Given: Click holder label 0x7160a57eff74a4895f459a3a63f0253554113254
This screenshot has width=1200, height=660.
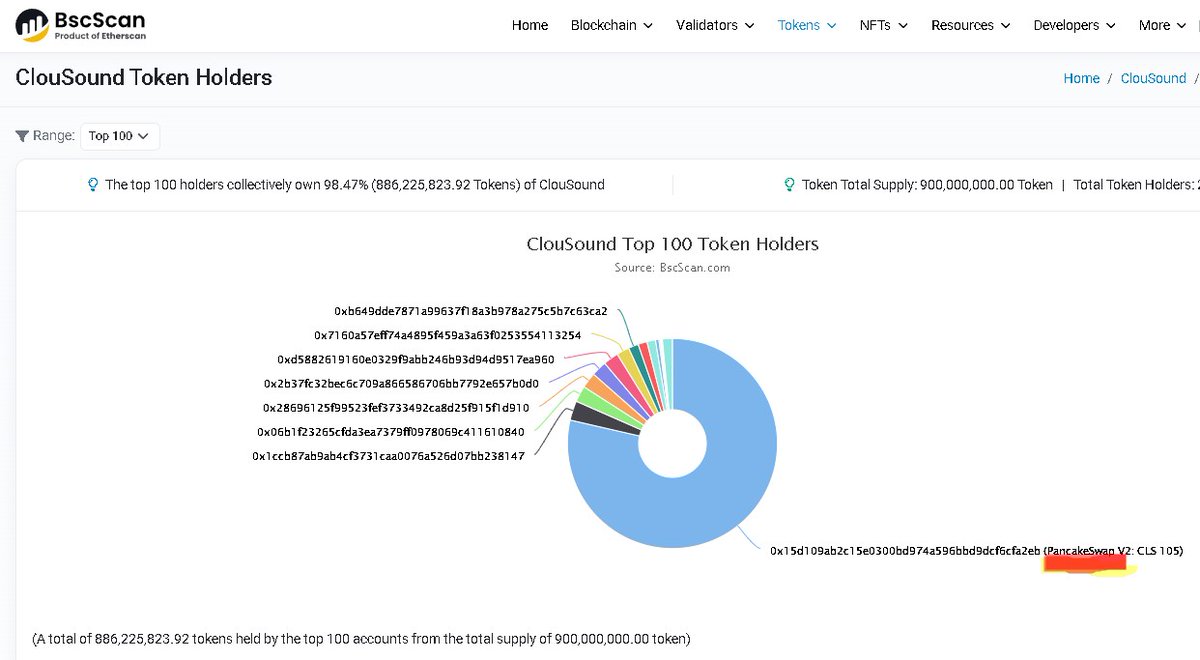Looking at the screenshot, I should 447,335.
